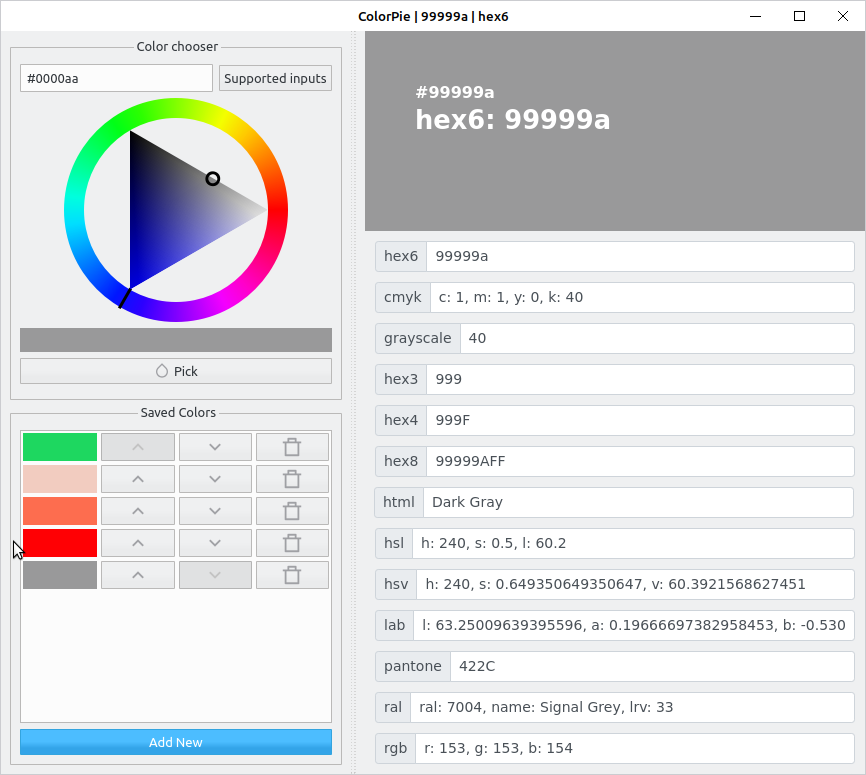Viewport: 866px width, 775px height.
Task: Click trash icon for the coral saved color
Action: 292,511
